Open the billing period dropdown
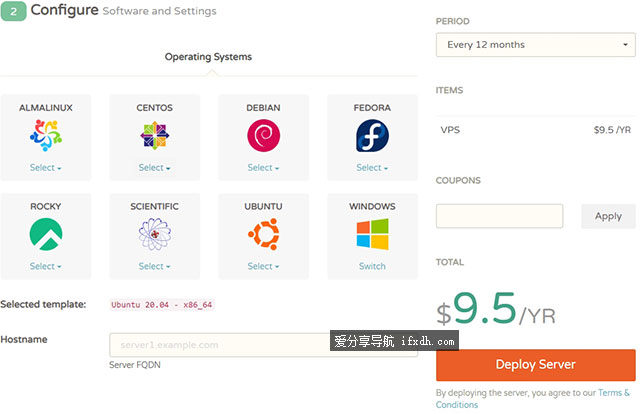The width and height of the screenshot is (640, 414). pyautogui.click(x=534, y=45)
